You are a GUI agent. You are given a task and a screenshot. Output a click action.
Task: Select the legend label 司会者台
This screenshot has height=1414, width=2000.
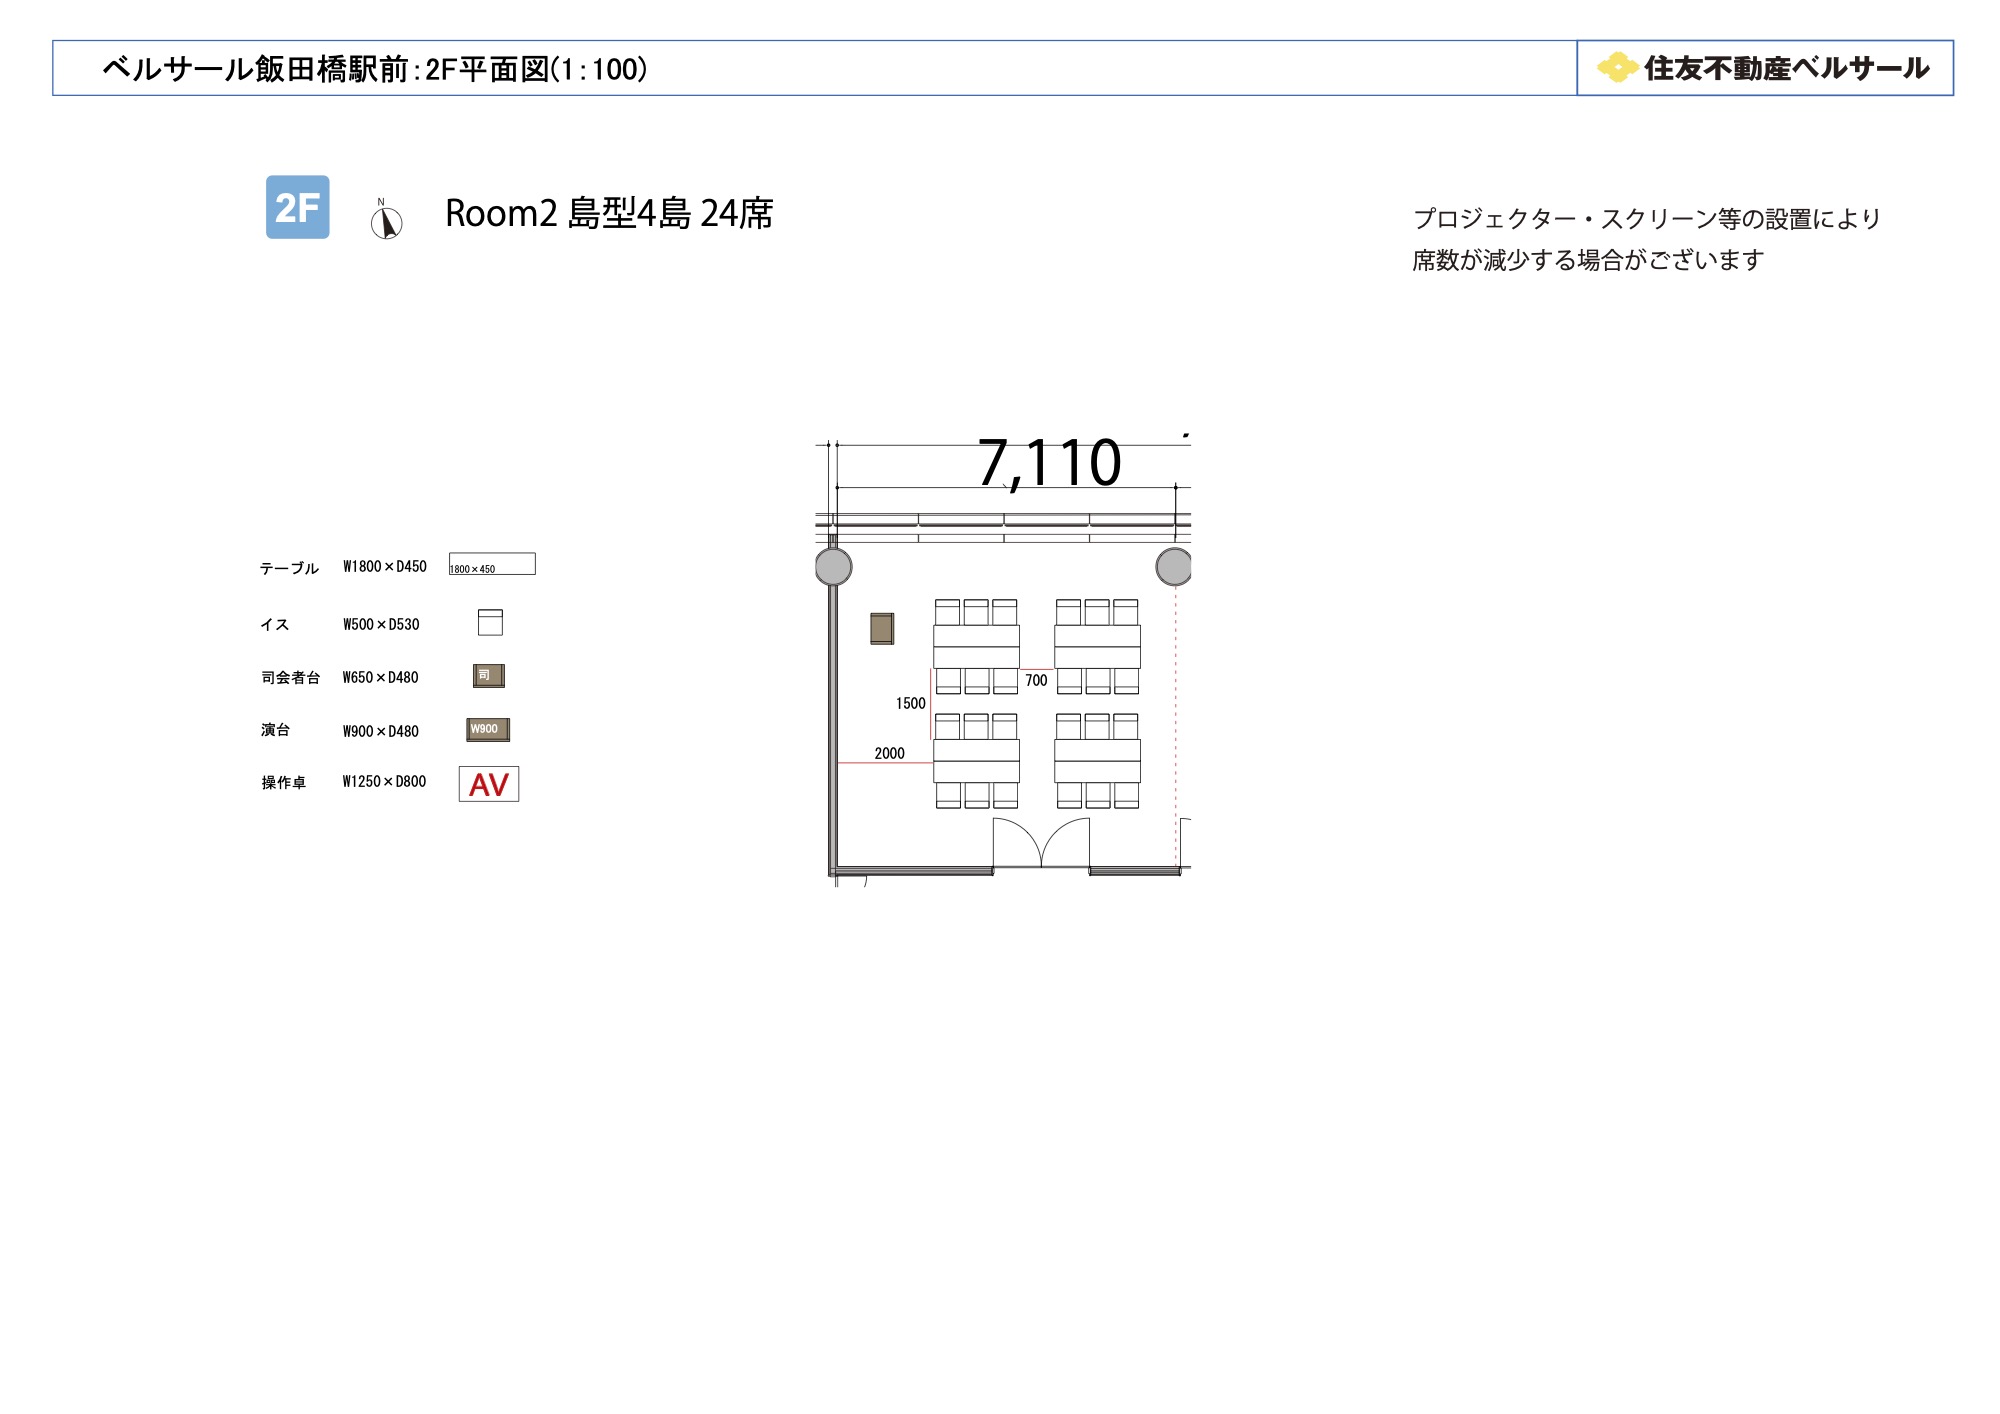tap(290, 678)
